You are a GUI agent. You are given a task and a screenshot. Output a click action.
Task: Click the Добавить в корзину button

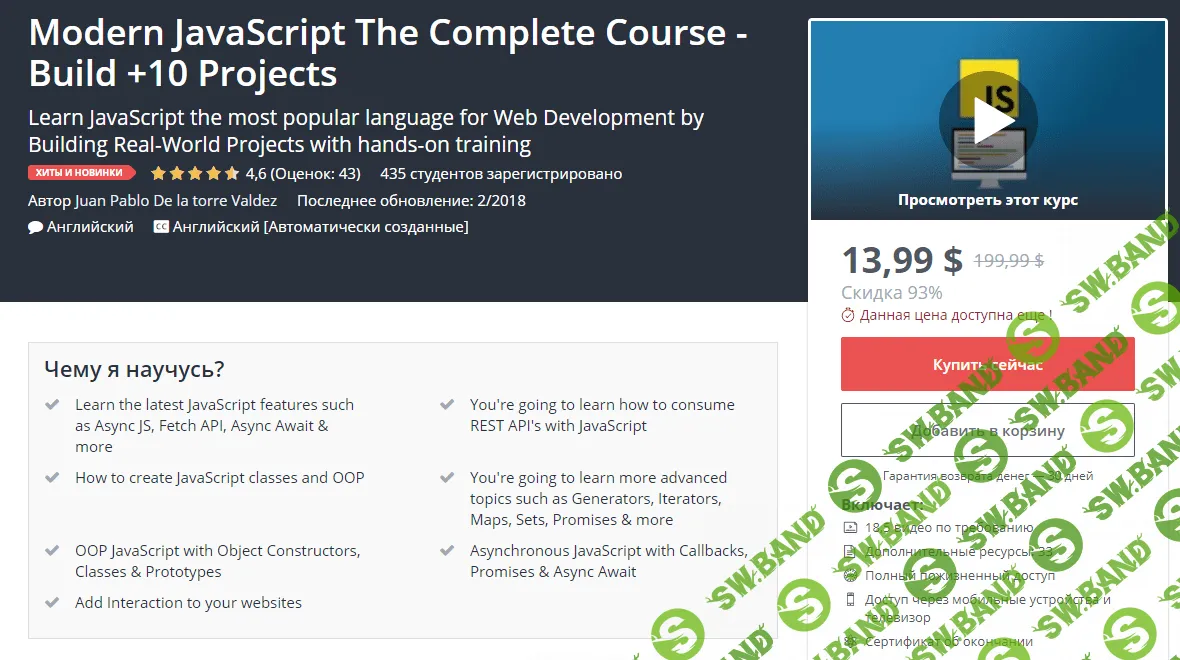[987, 429]
